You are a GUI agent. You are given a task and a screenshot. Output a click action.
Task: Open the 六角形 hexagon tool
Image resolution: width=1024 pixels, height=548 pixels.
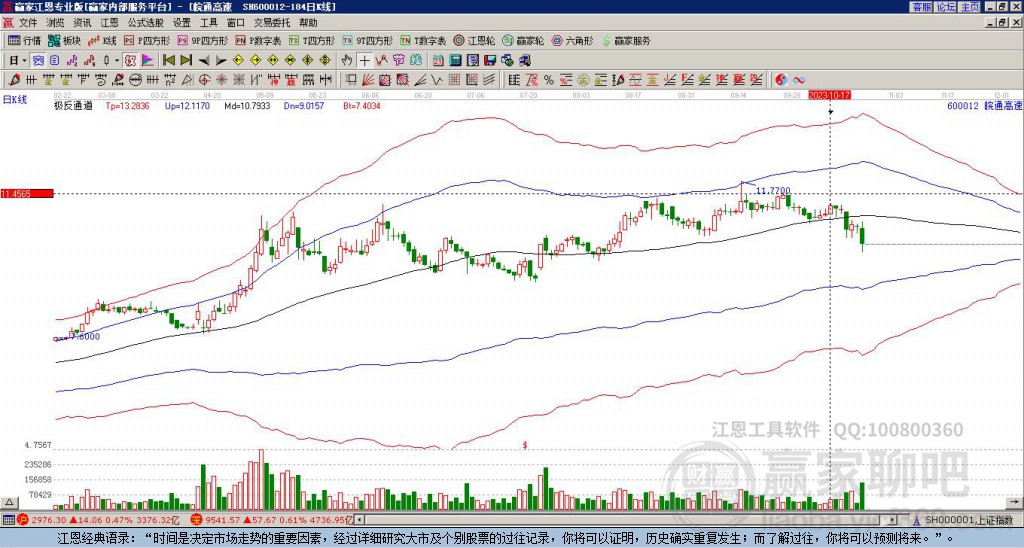(x=573, y=40)
